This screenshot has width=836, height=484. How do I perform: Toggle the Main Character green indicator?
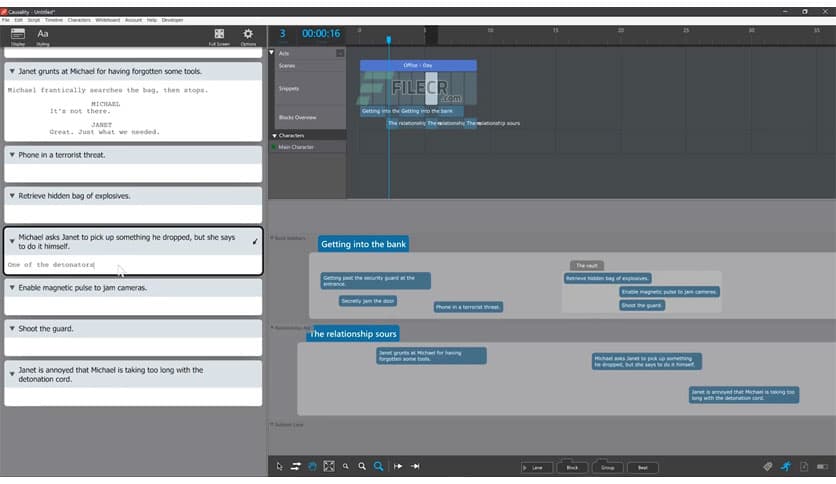tap(273, 147)
